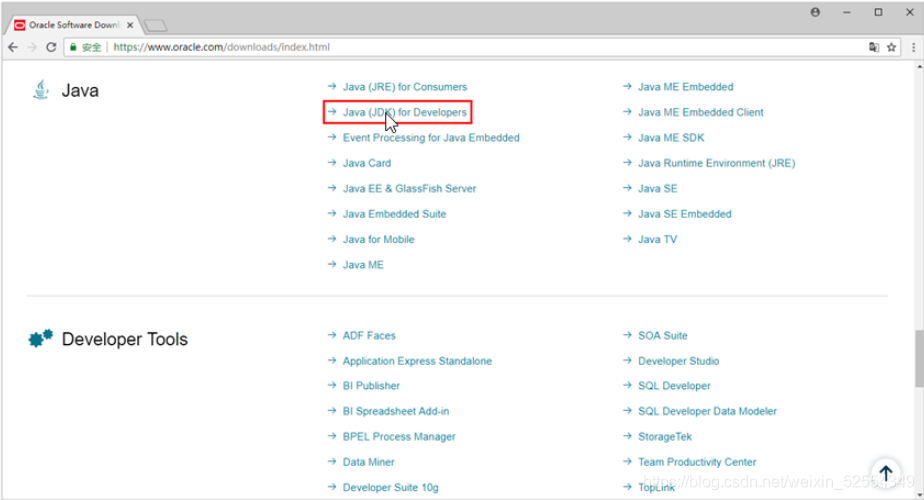Open a new browser tab
Viewport: 924px width, 500px height.
pos(155,26)
